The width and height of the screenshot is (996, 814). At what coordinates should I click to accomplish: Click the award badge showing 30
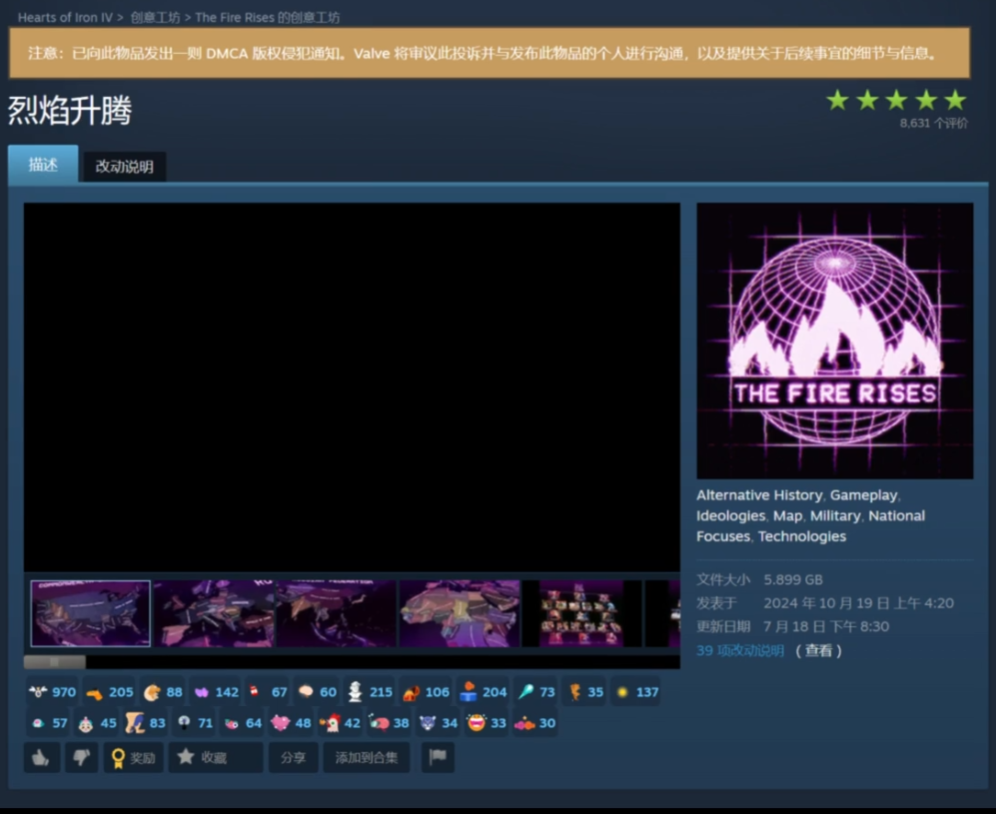click(x=535, y=723)
